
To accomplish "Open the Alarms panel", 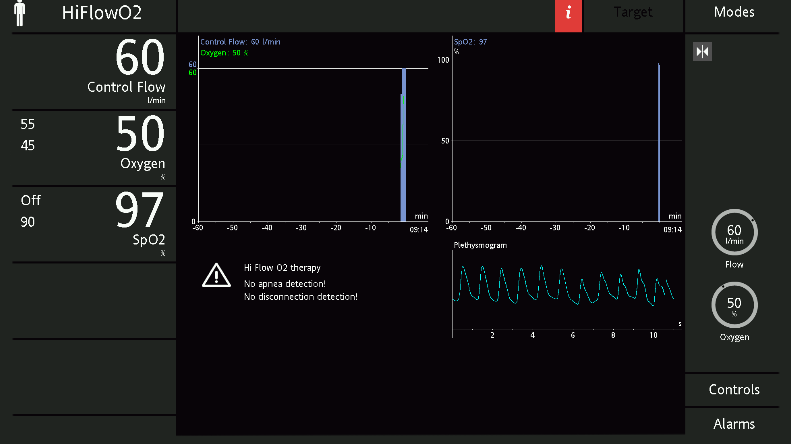I will click(x=734, y=424).
